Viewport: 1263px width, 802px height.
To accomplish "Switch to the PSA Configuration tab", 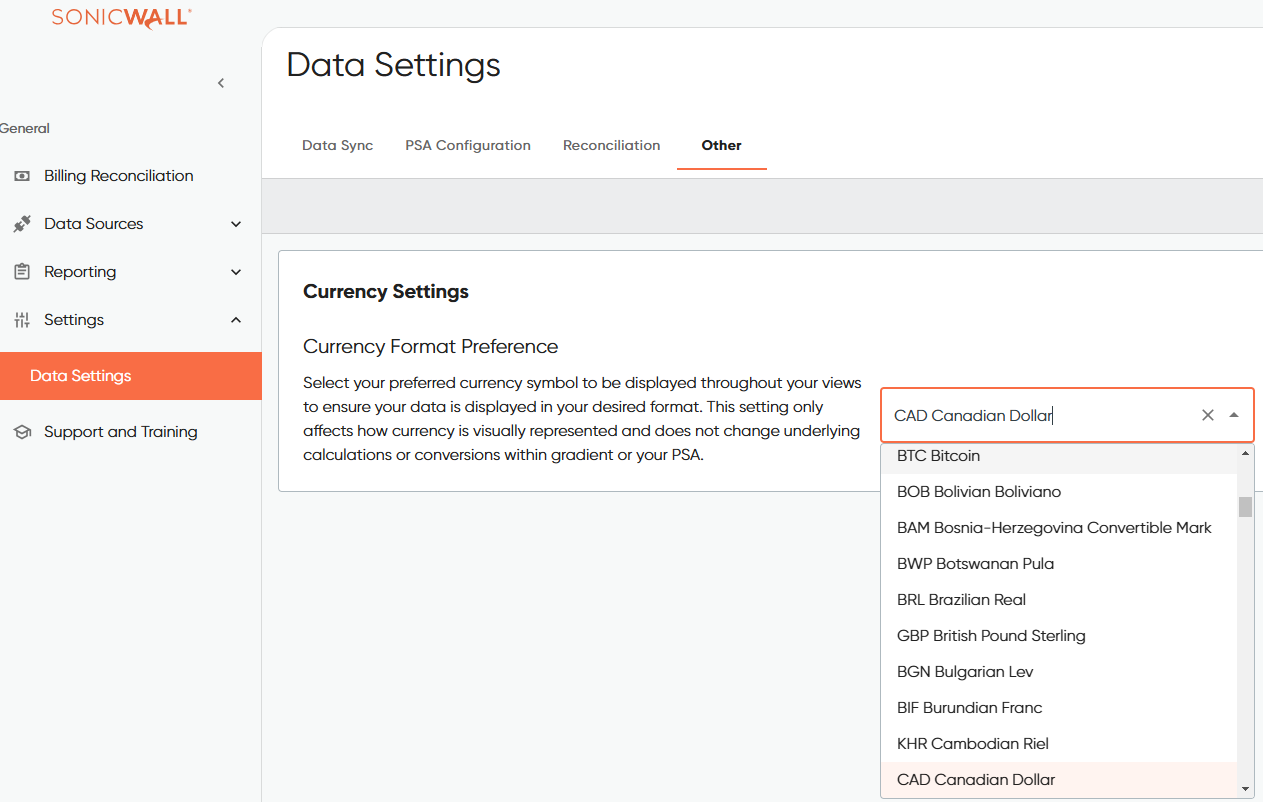I will [468, 145].
